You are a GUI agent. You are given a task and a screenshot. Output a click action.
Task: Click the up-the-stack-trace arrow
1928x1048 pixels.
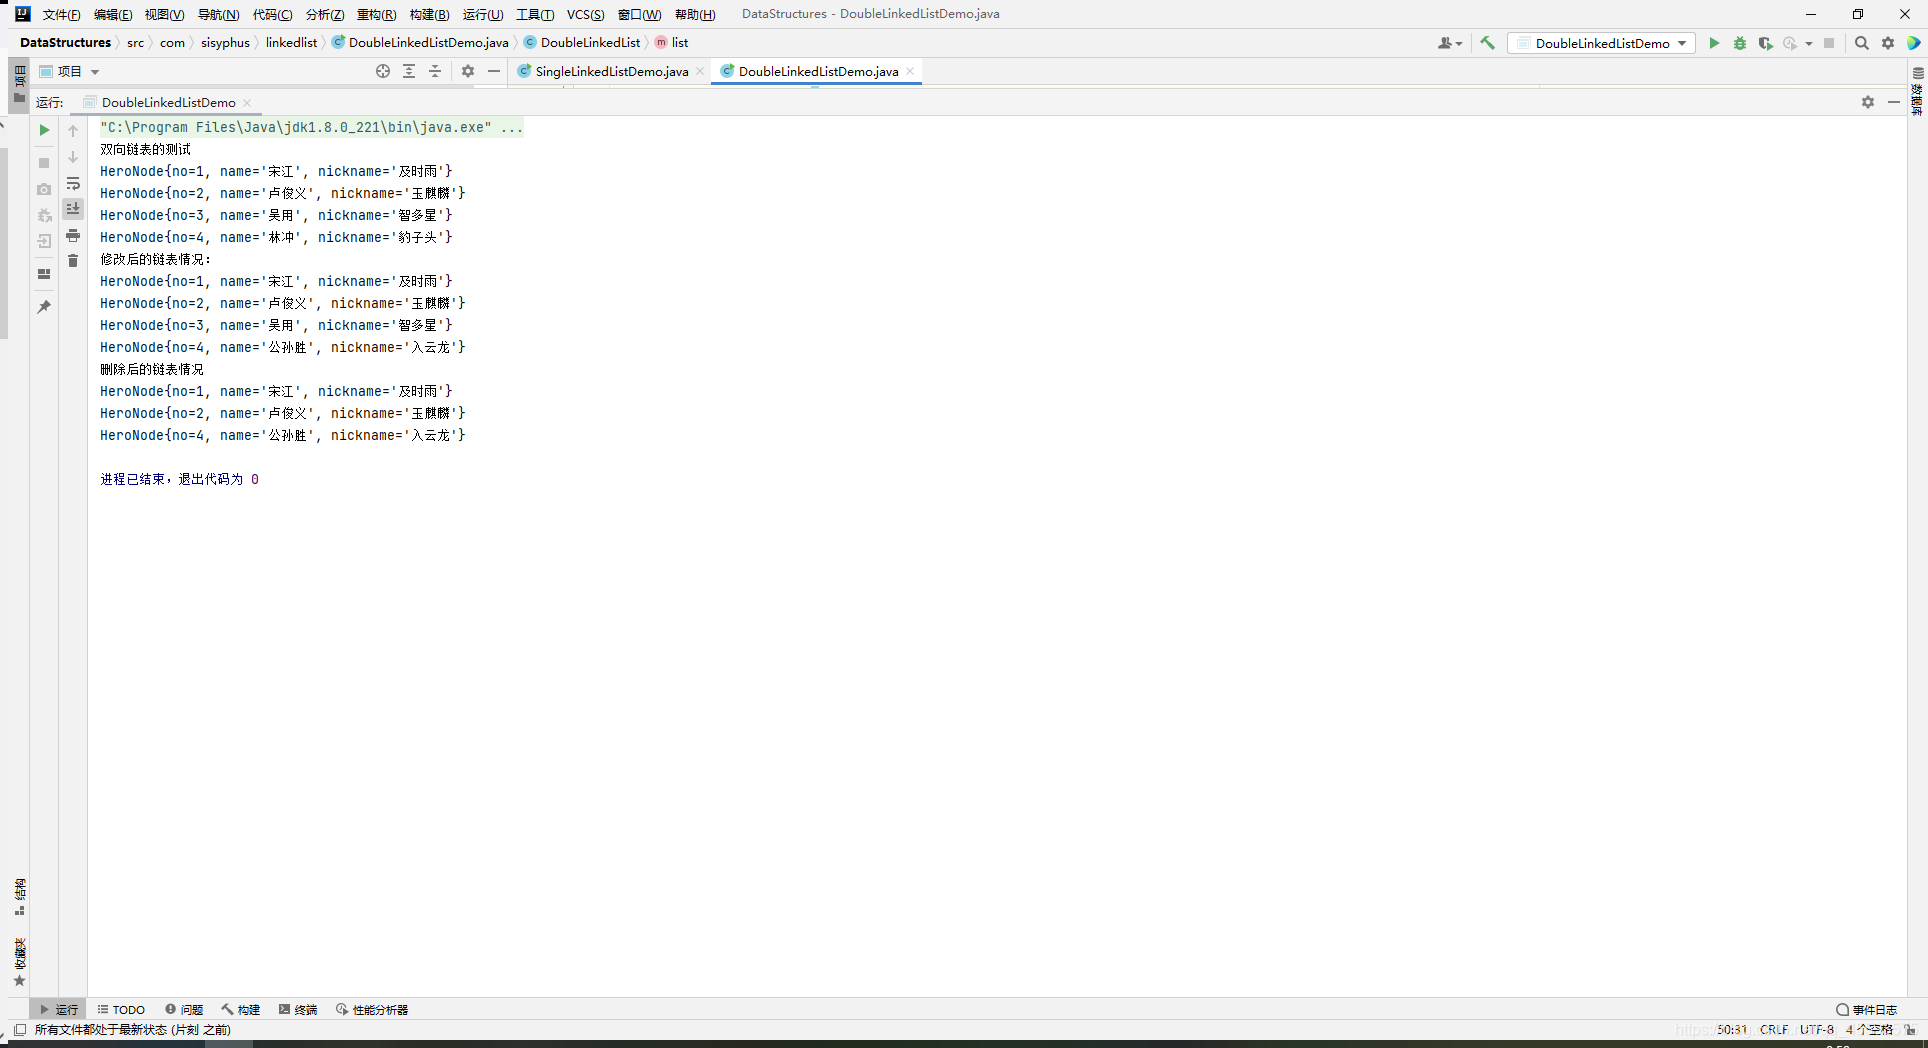(73, 131)
